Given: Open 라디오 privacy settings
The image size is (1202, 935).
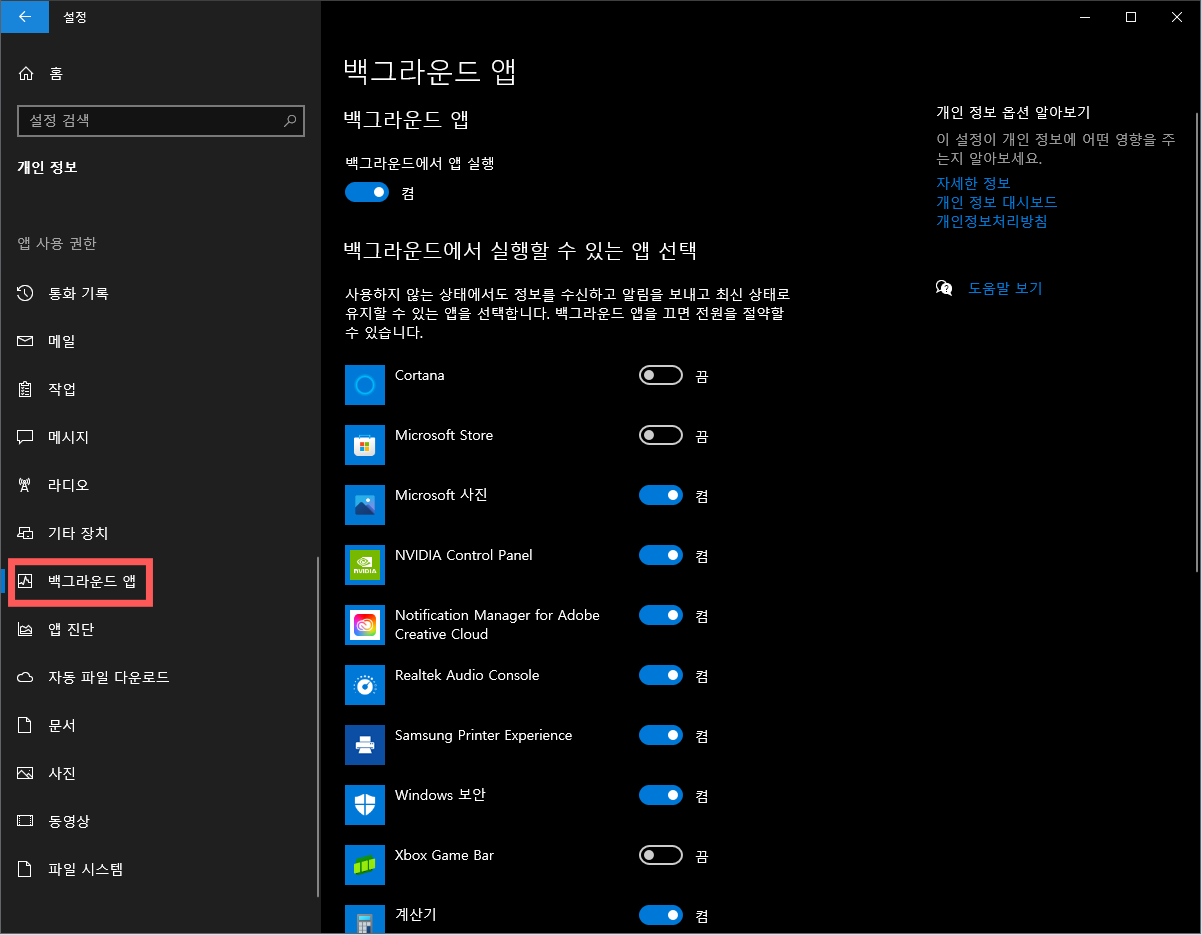Looking at the screenshot, I should (160, 485).
